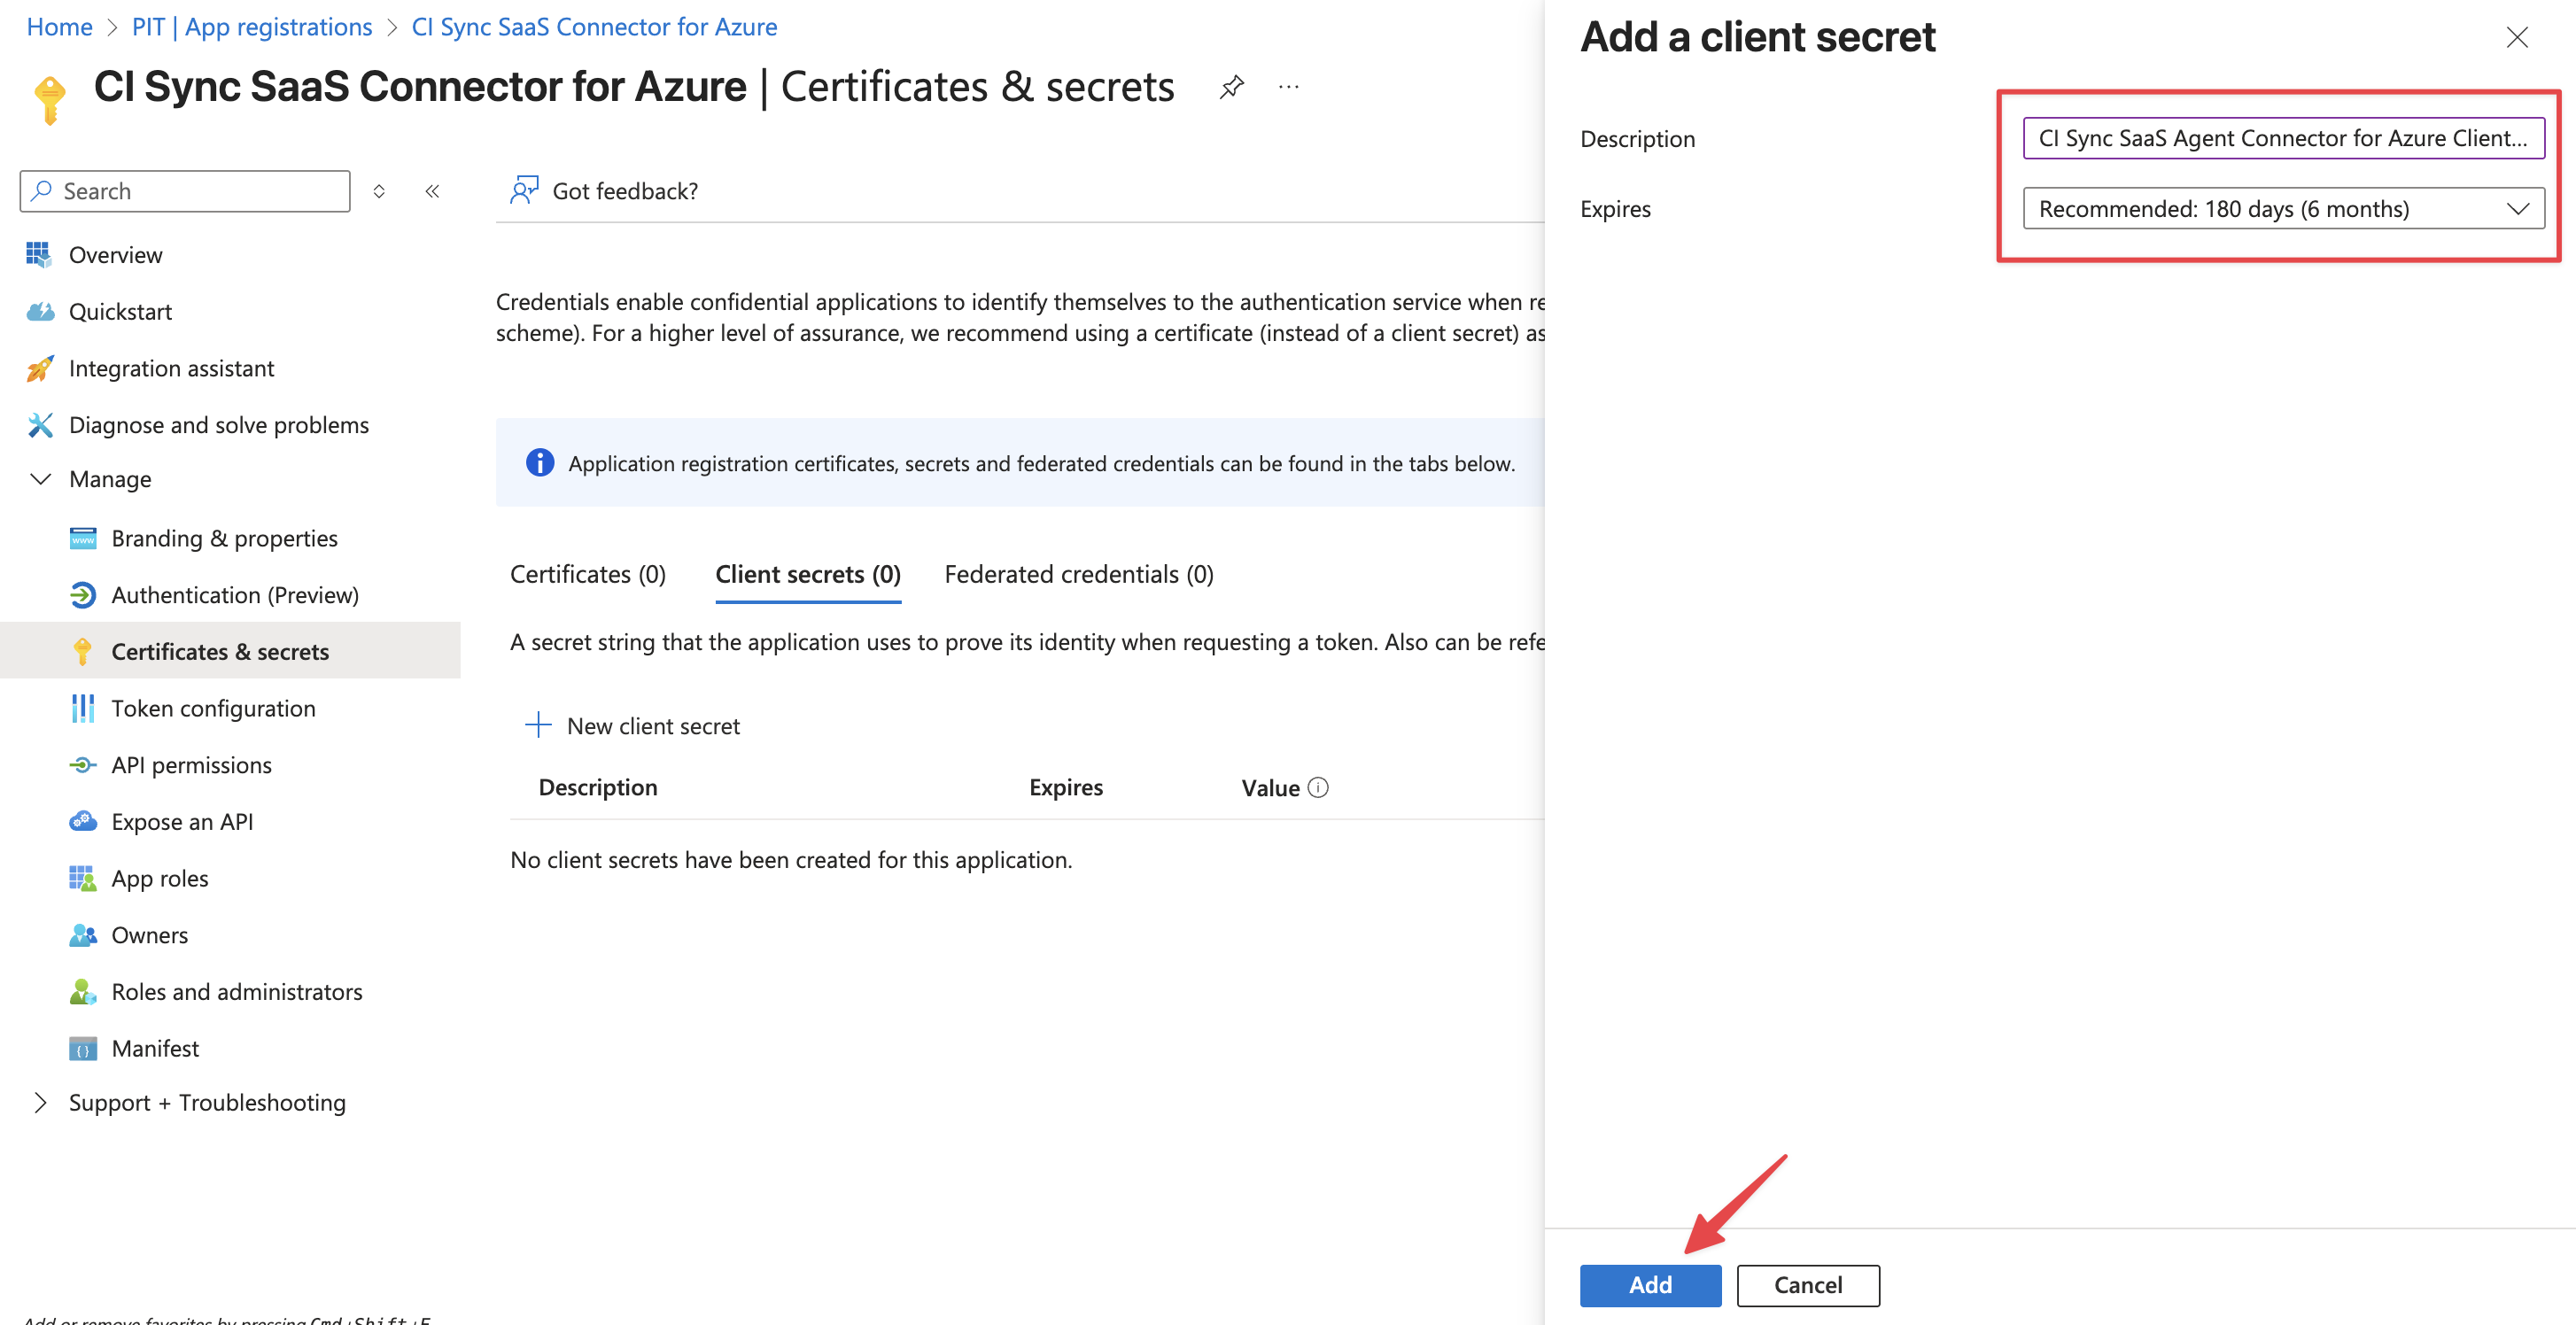Screen dimensions: 2576x1325
Task: Click the Owners people icon
Action: (x=82, y=935)
